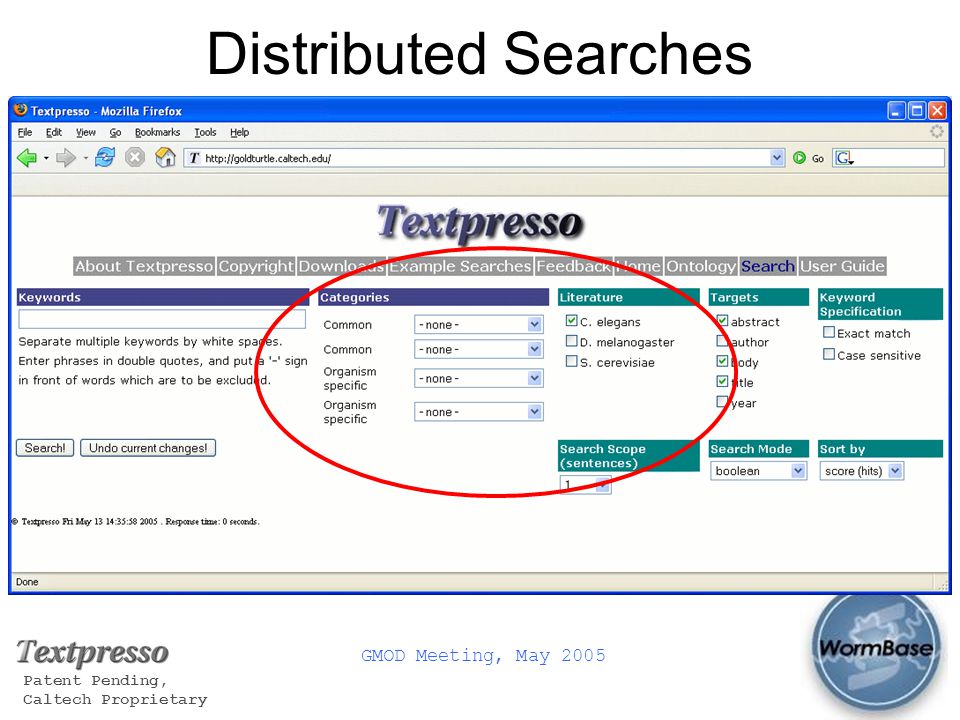Click the Textpresso site icon in address bar
This screenshot has width=960, height=720.
coord(194,158)
